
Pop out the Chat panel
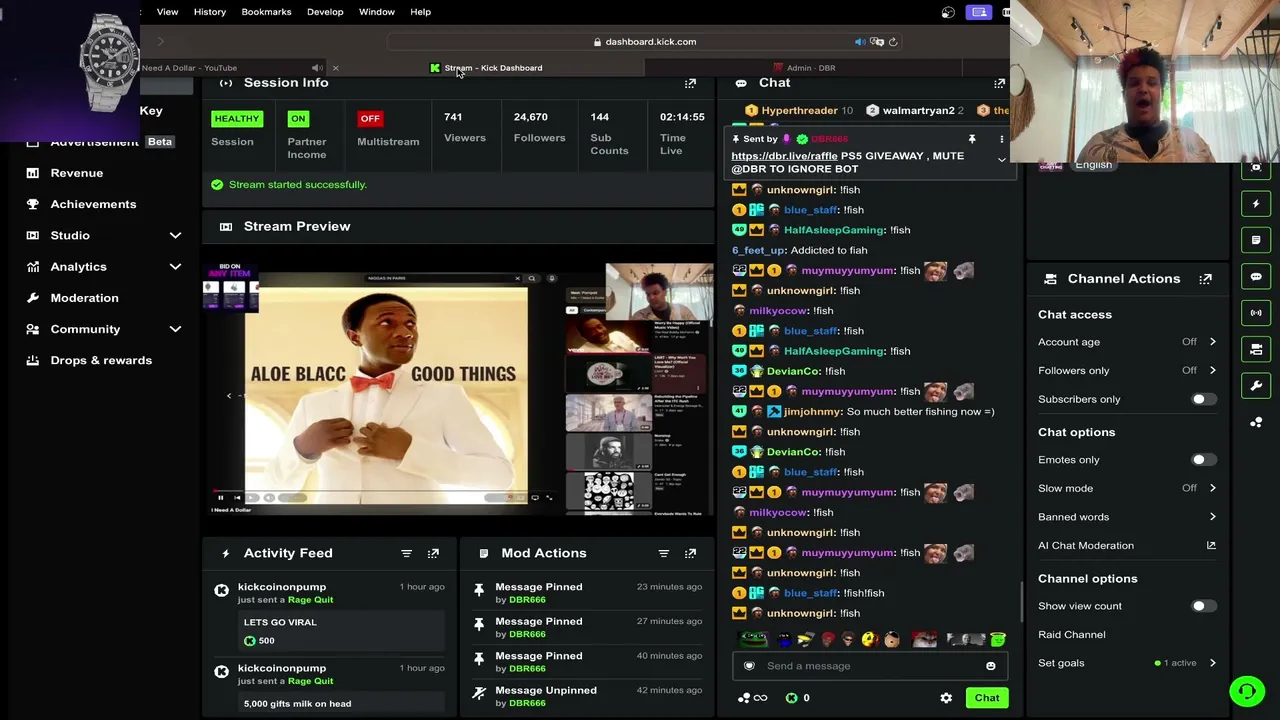[999, 84]
